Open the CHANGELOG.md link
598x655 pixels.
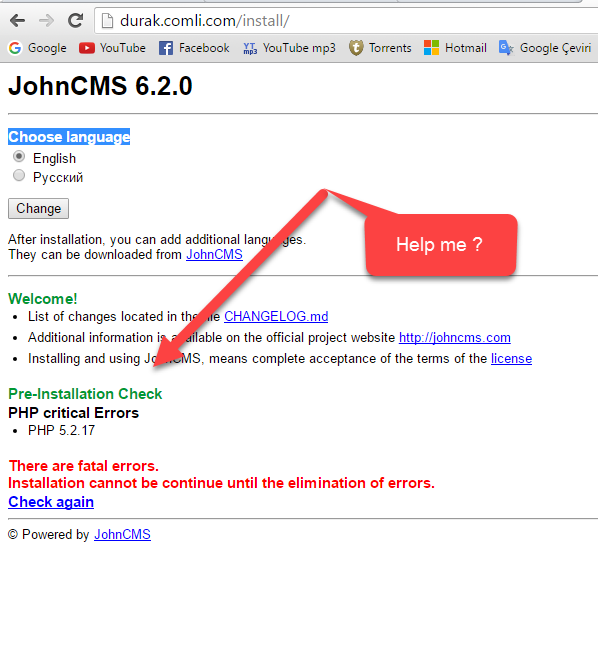276,317
